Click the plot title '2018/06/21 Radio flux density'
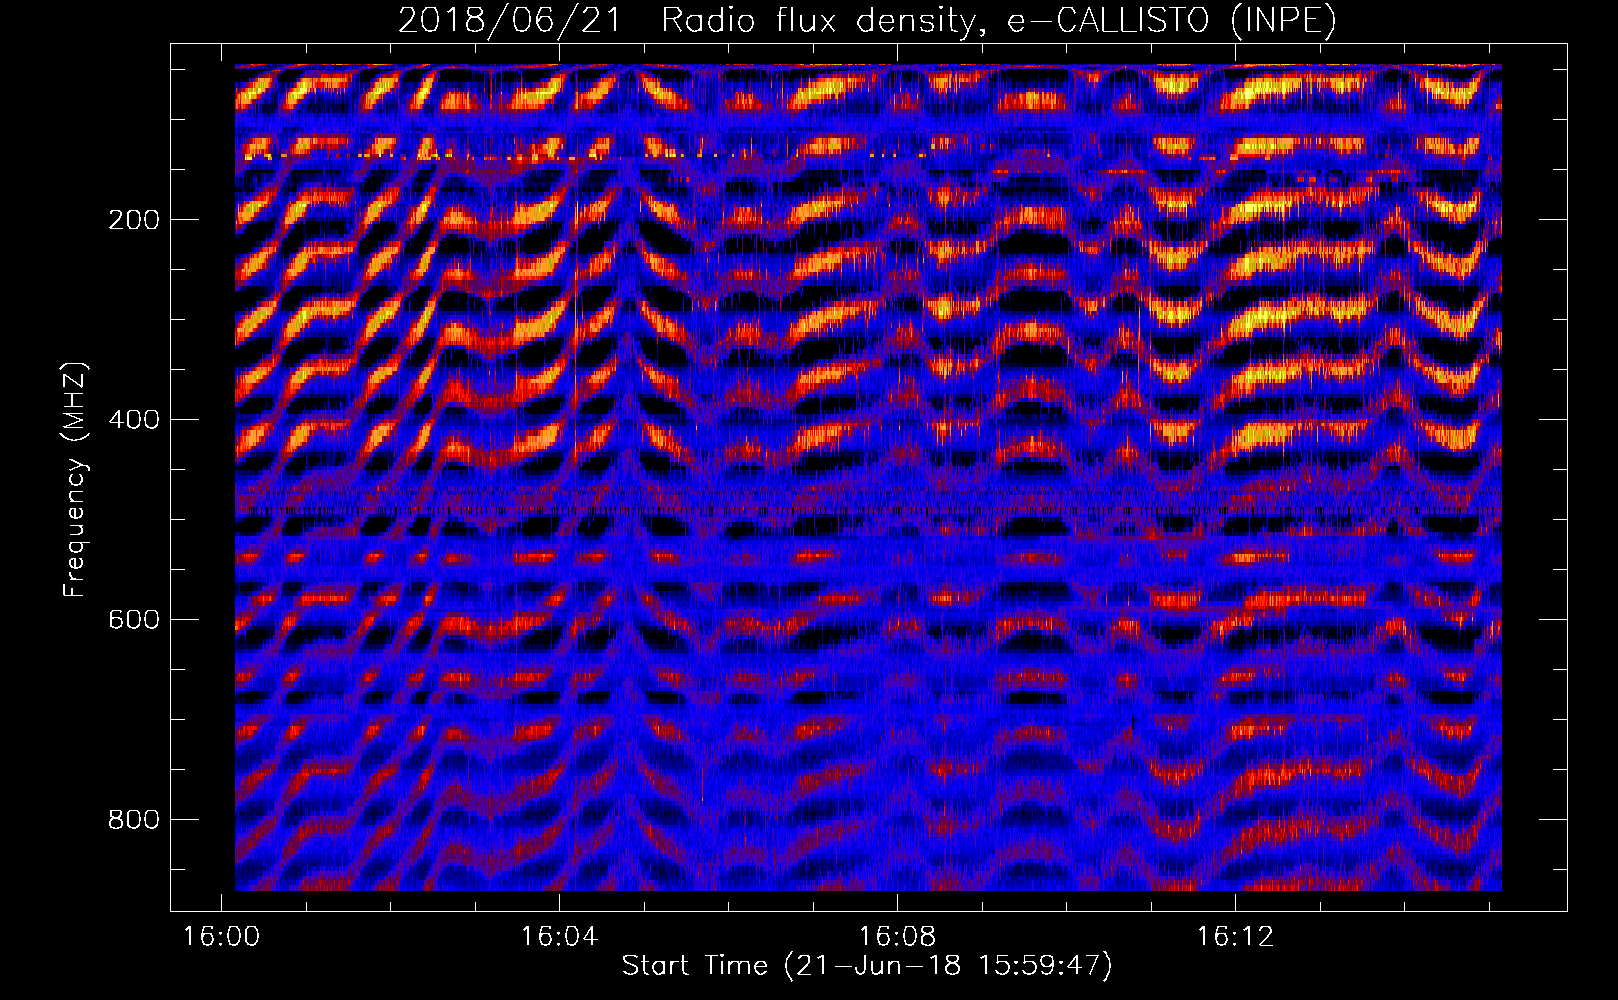This screenshot has width=1618, height=1000. 867,20
